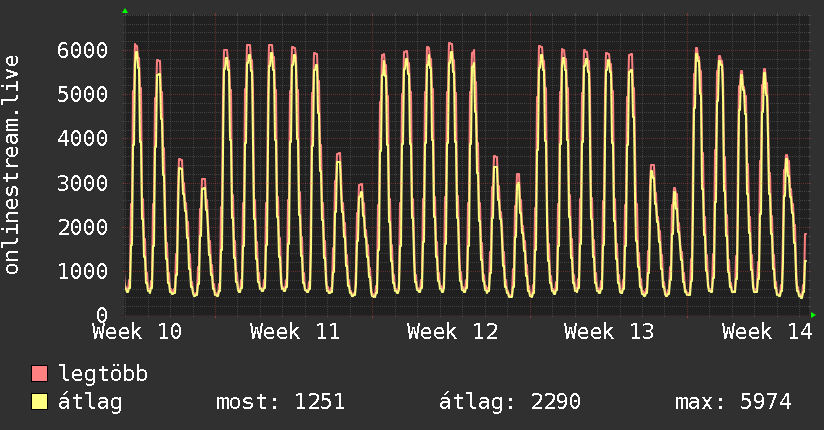Screen dimensions: 824x430
Task: Click the green arrow at x-axis end
Action: pyautogui.click(x=813, y=315)
